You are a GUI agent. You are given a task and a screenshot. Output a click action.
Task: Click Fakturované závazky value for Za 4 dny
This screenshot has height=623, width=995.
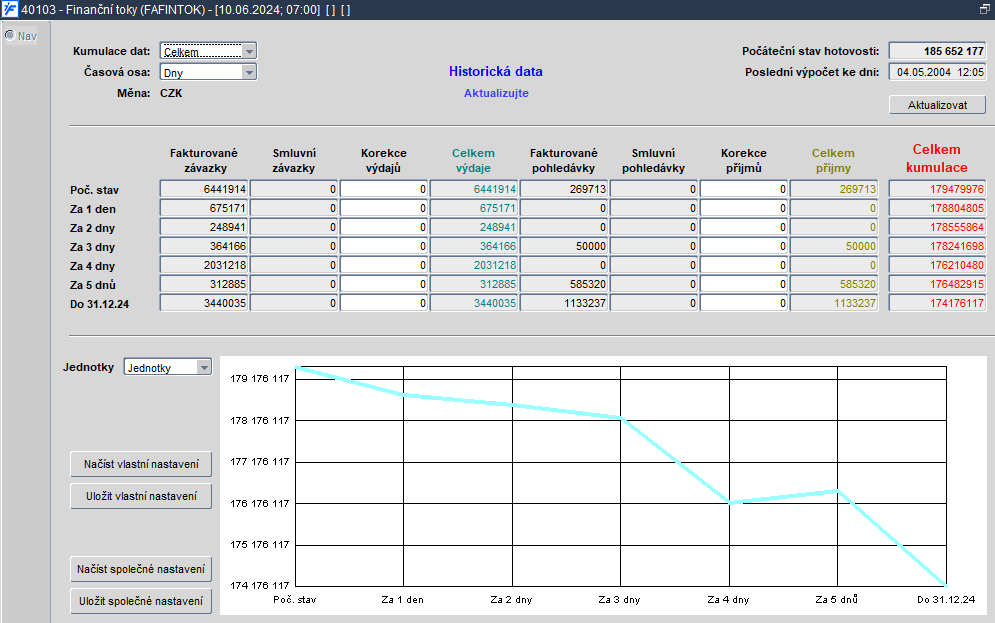coord(204,265)
